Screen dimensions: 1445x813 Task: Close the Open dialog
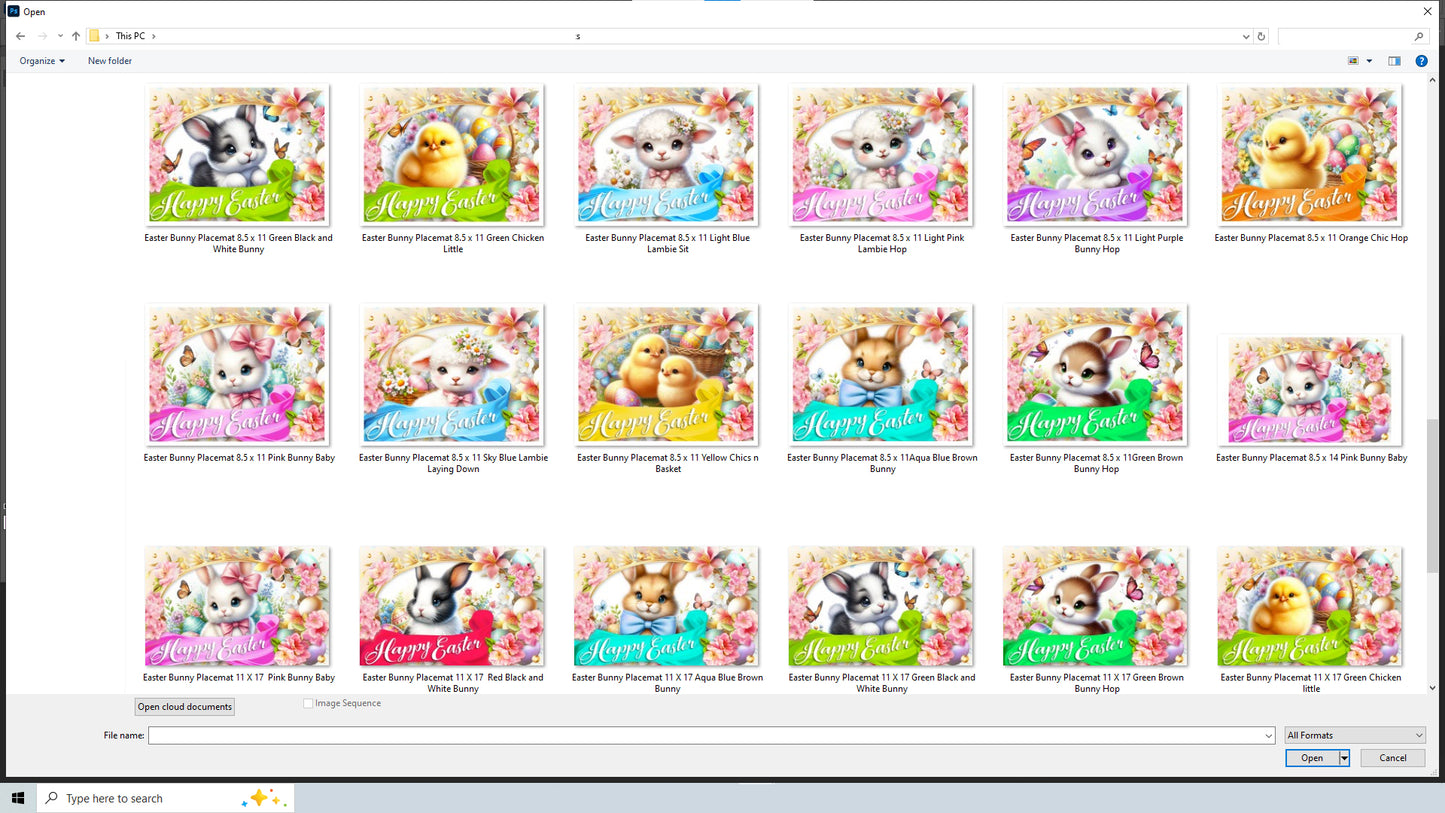[x=1427, y=11]
